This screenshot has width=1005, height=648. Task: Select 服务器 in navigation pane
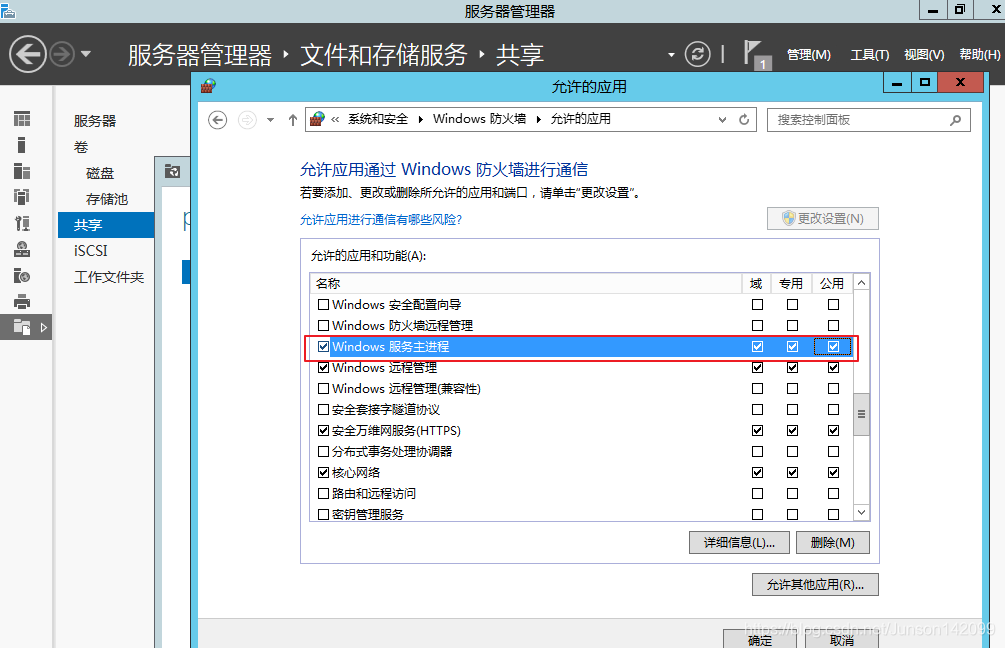(x=95, y=120)
